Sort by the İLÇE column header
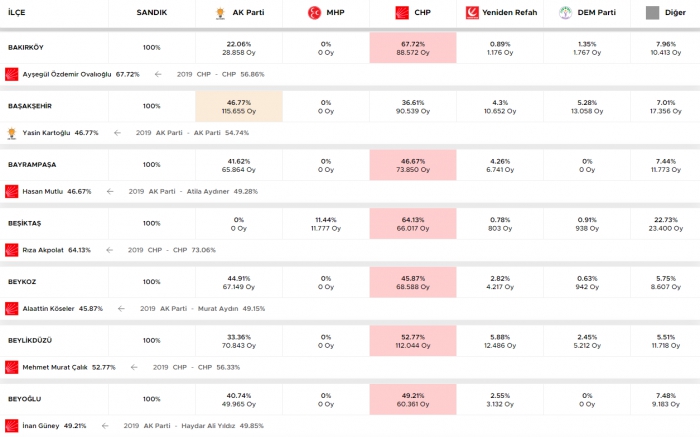The image size is (700, 437). (x=17, y=12)
